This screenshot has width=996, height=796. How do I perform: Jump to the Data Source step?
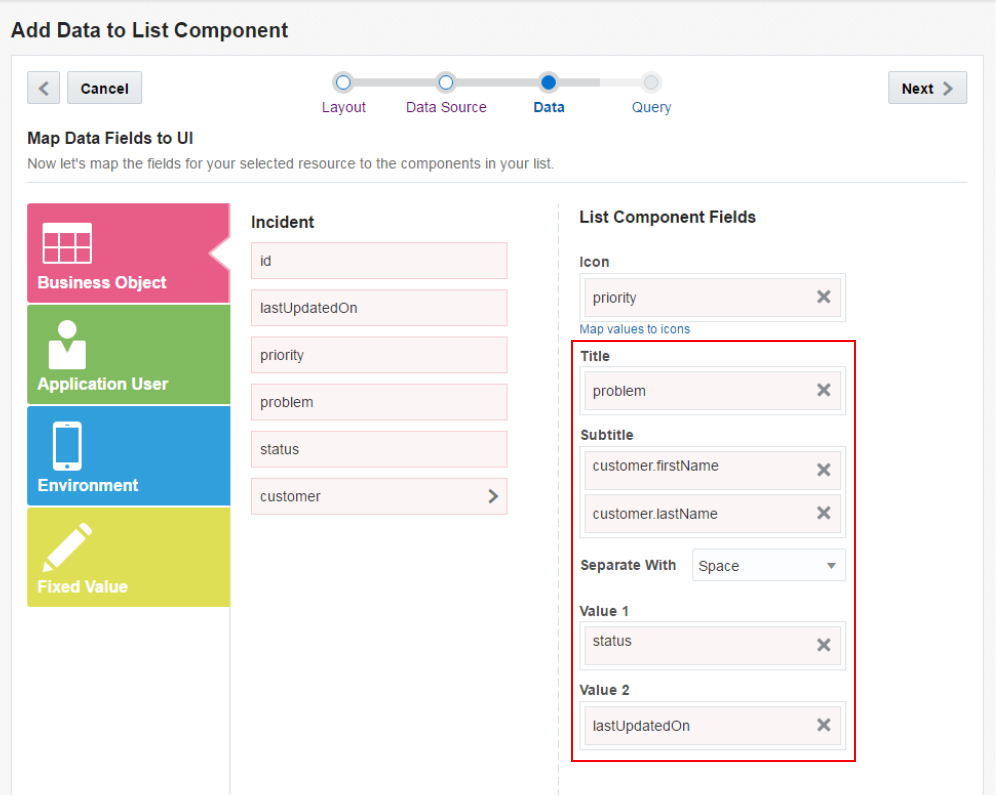pyautogui.click(x=446, y=83)
